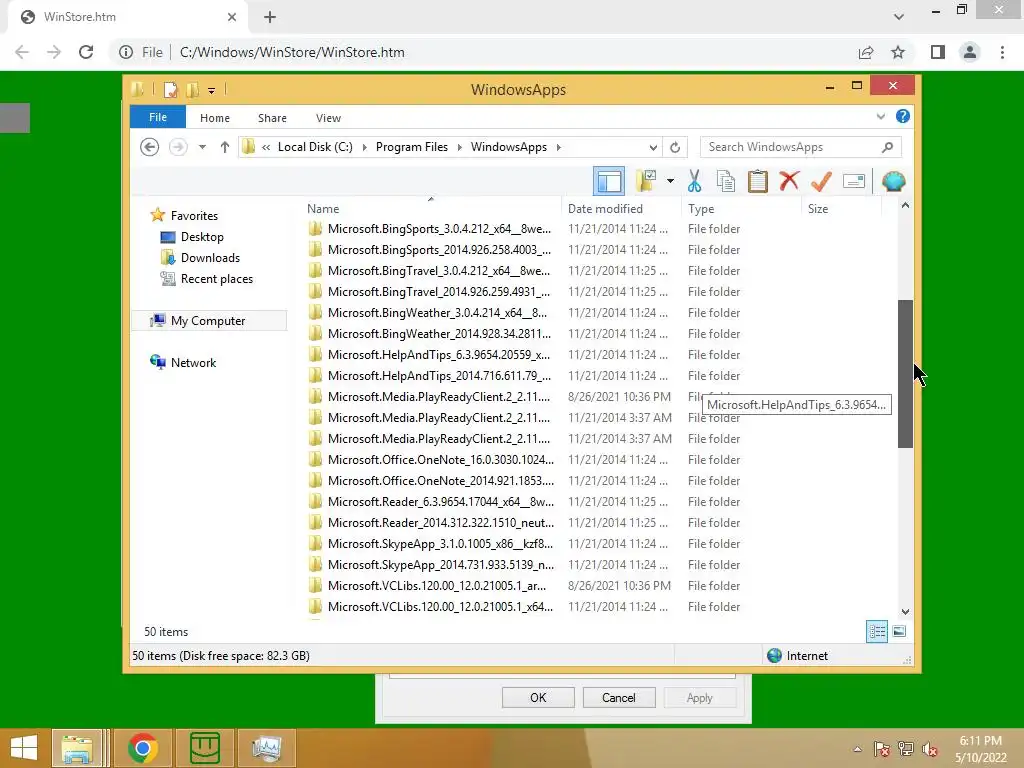Open the Windows Start button

point(24,748)
